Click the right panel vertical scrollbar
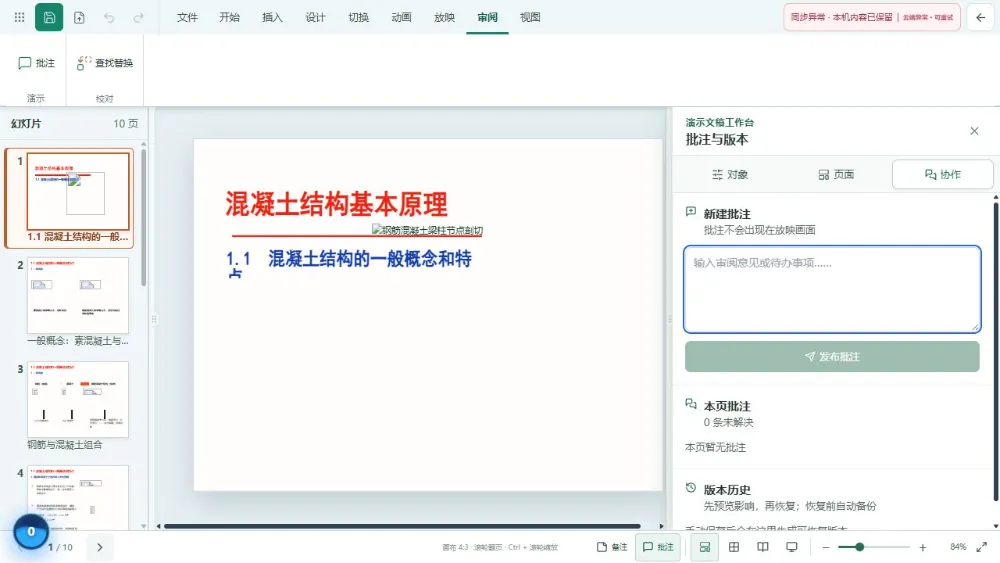1000x563 pixels. coord(996,351)
